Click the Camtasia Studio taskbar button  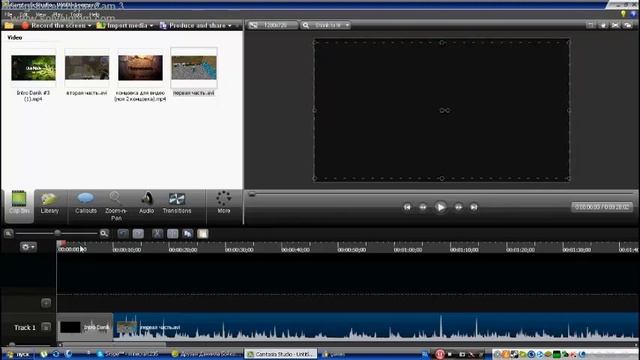tap(281, 354)
